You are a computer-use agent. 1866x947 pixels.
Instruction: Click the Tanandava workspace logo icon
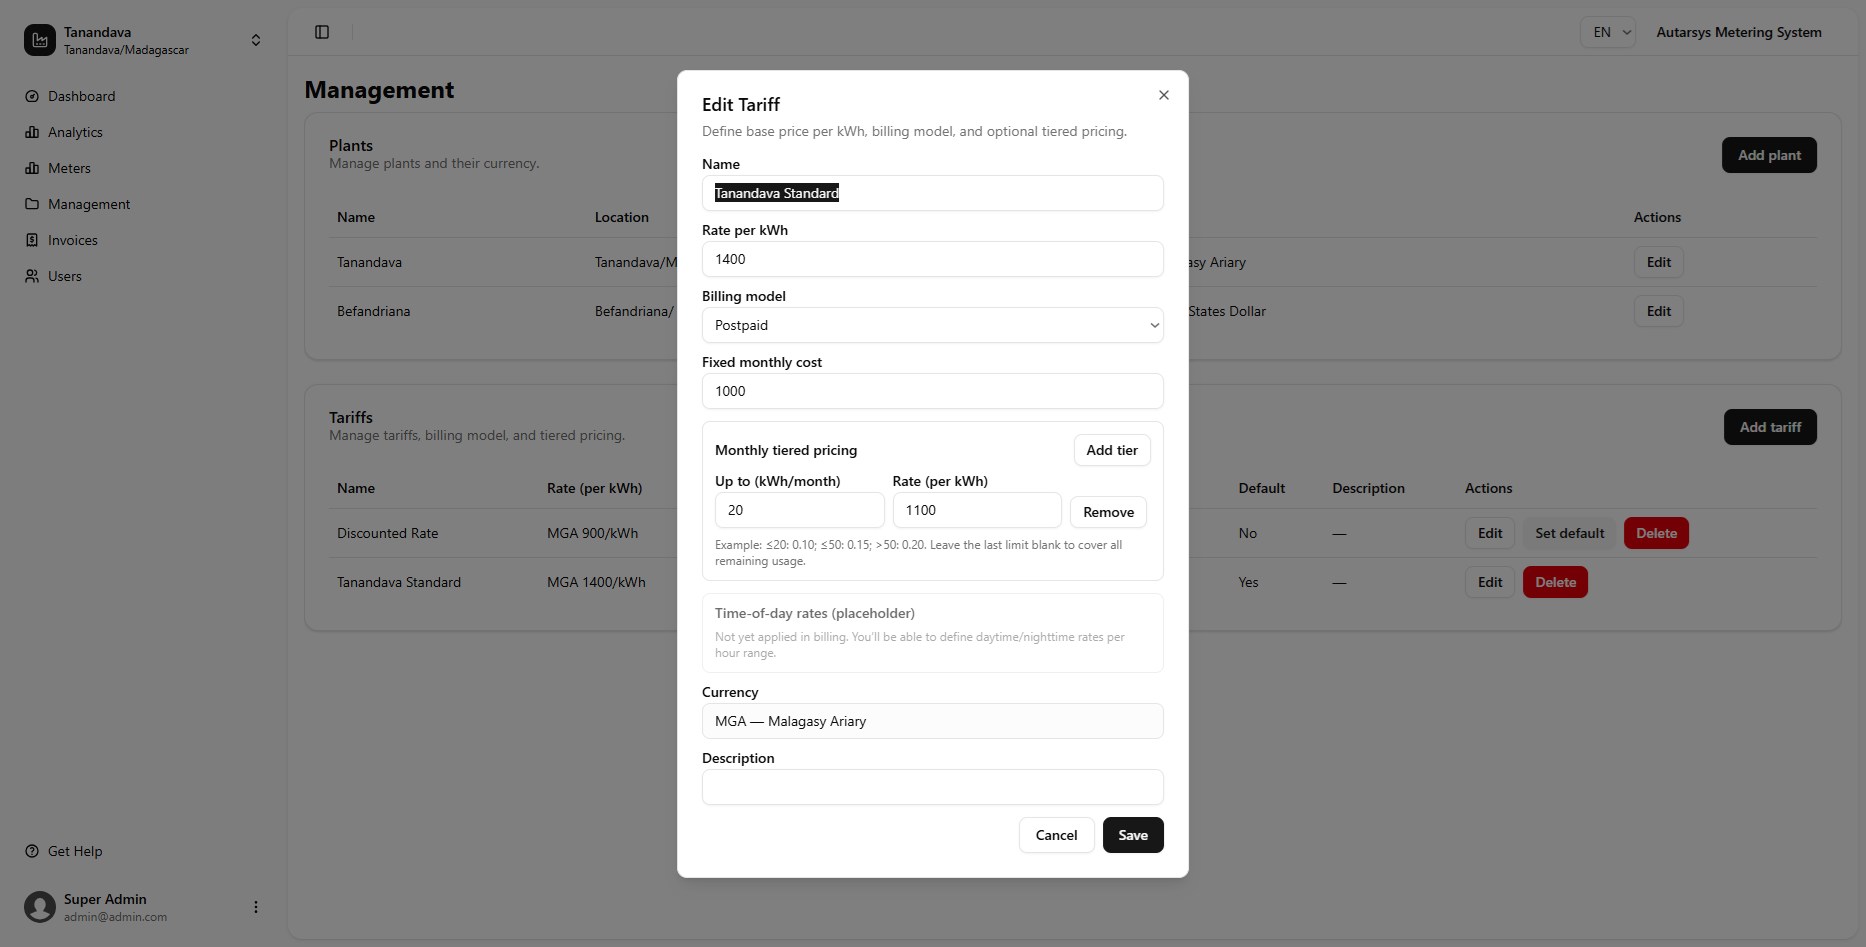39,40
